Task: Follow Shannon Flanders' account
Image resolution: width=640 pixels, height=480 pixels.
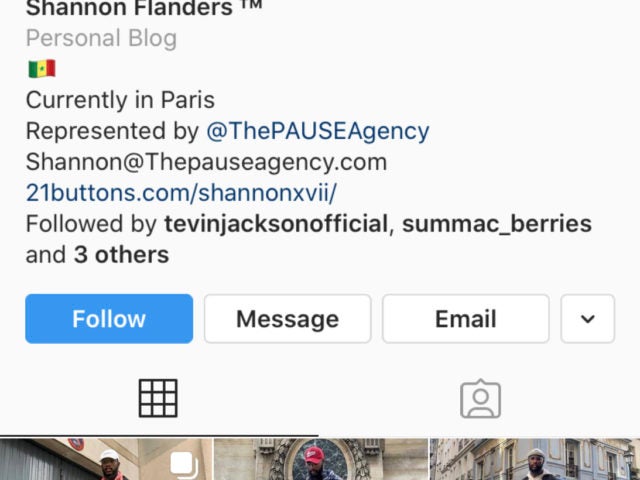Action: click(x=109, y=319)
